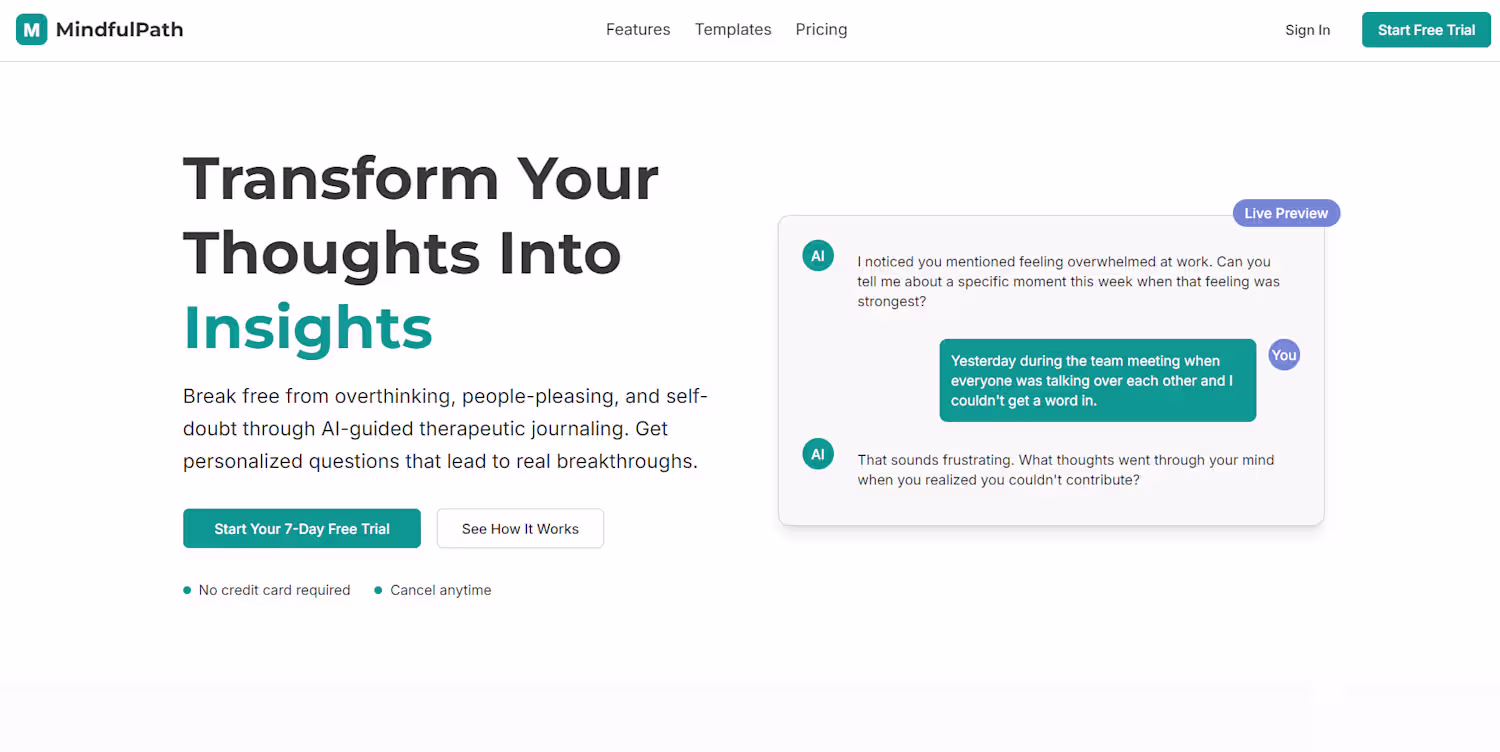This screenshot has height=752, width=1500.
Task: Click the AI reply "That sounds frustrating"
Action: [1065, 470]
